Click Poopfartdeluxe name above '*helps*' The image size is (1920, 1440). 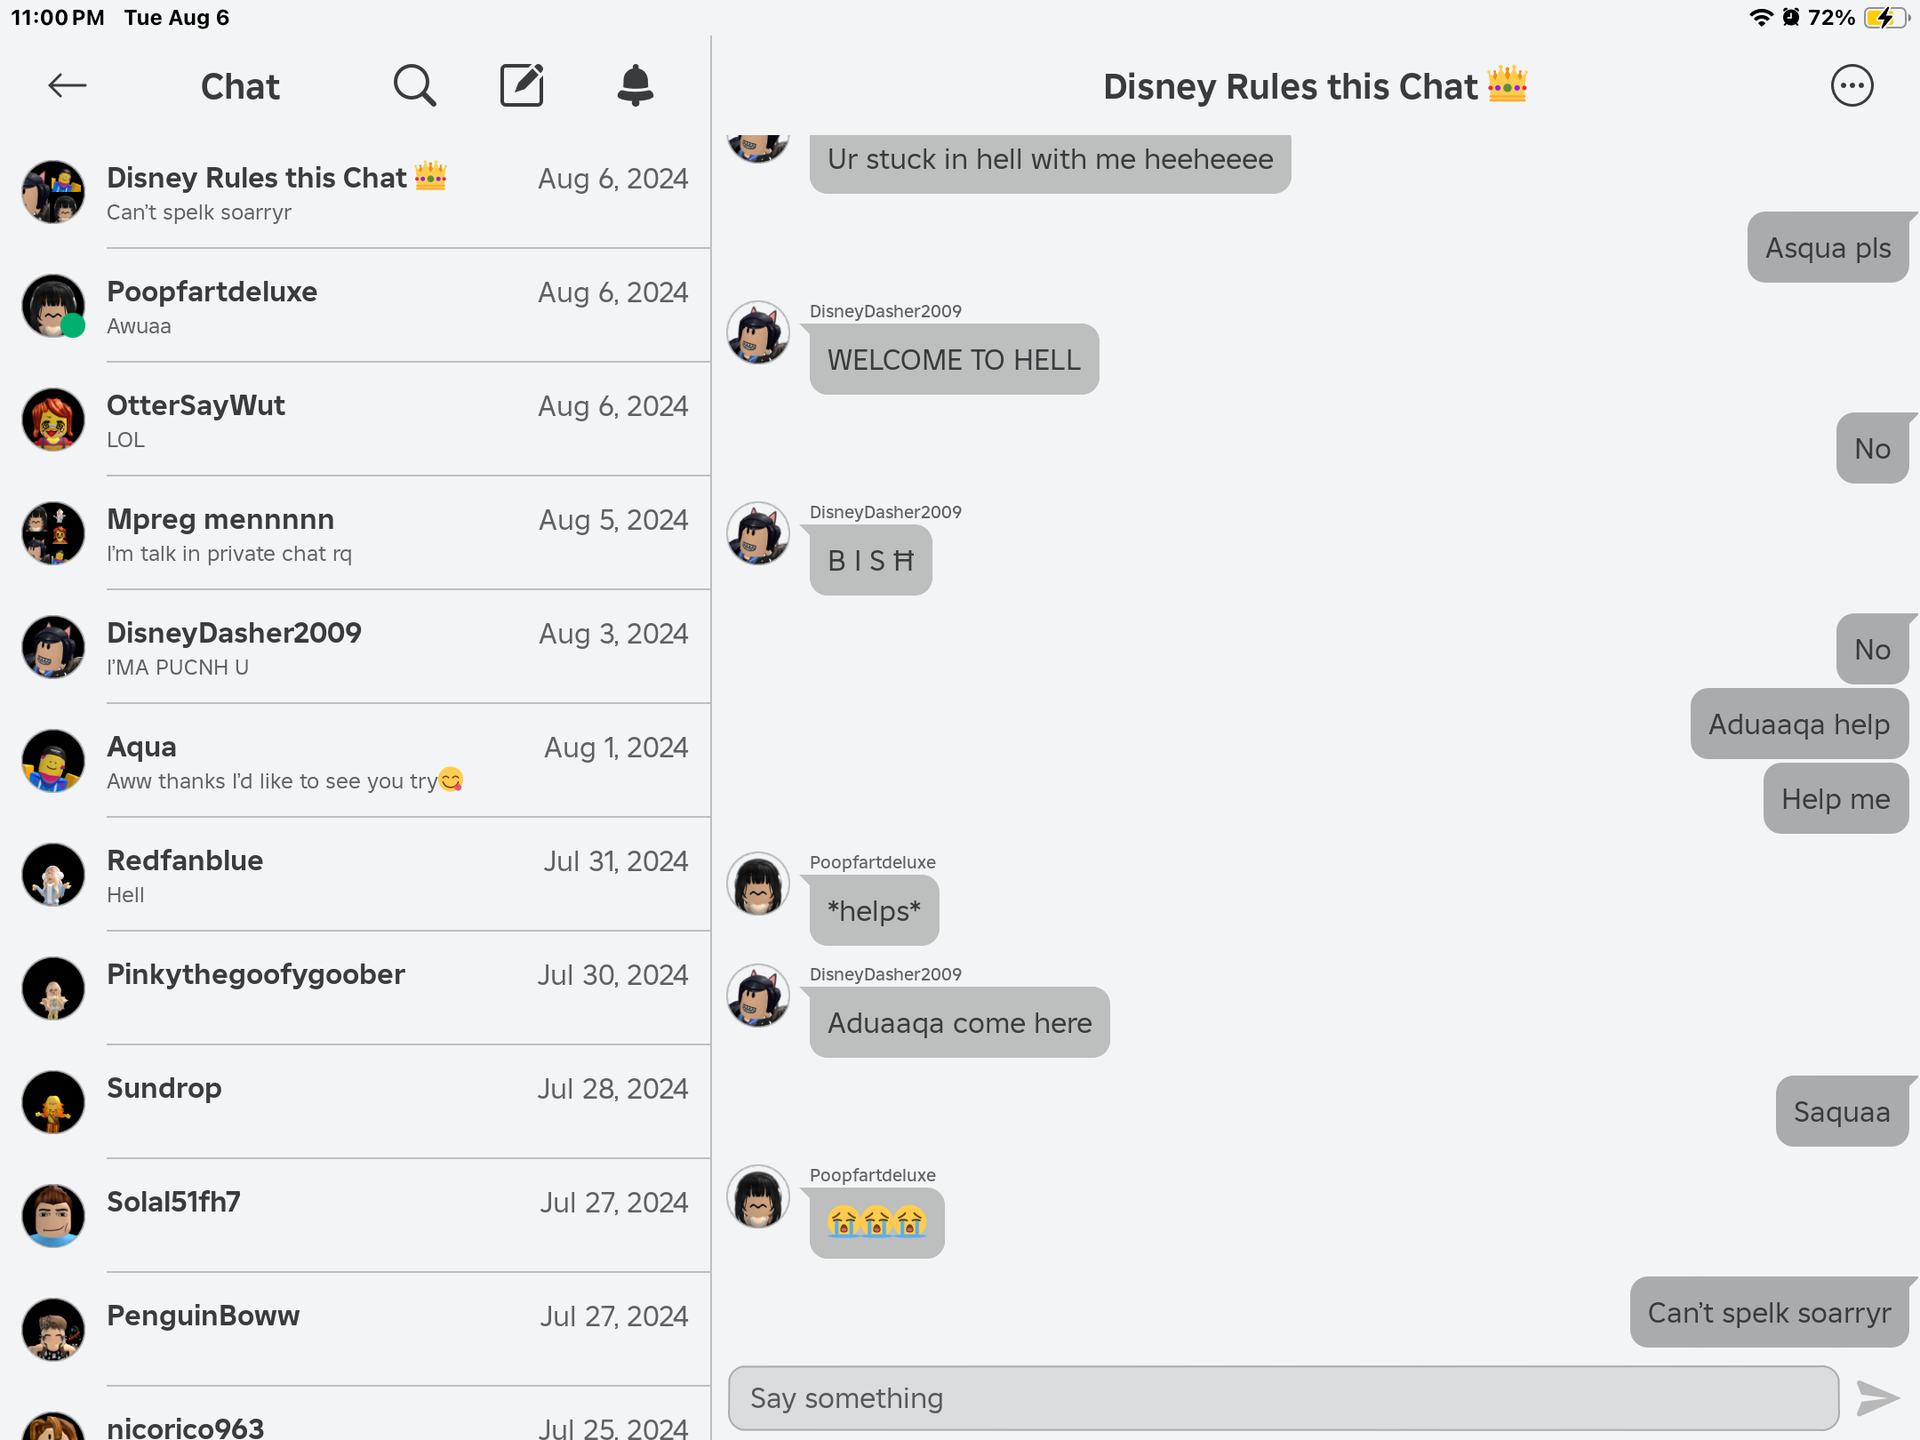coord(872,862)
